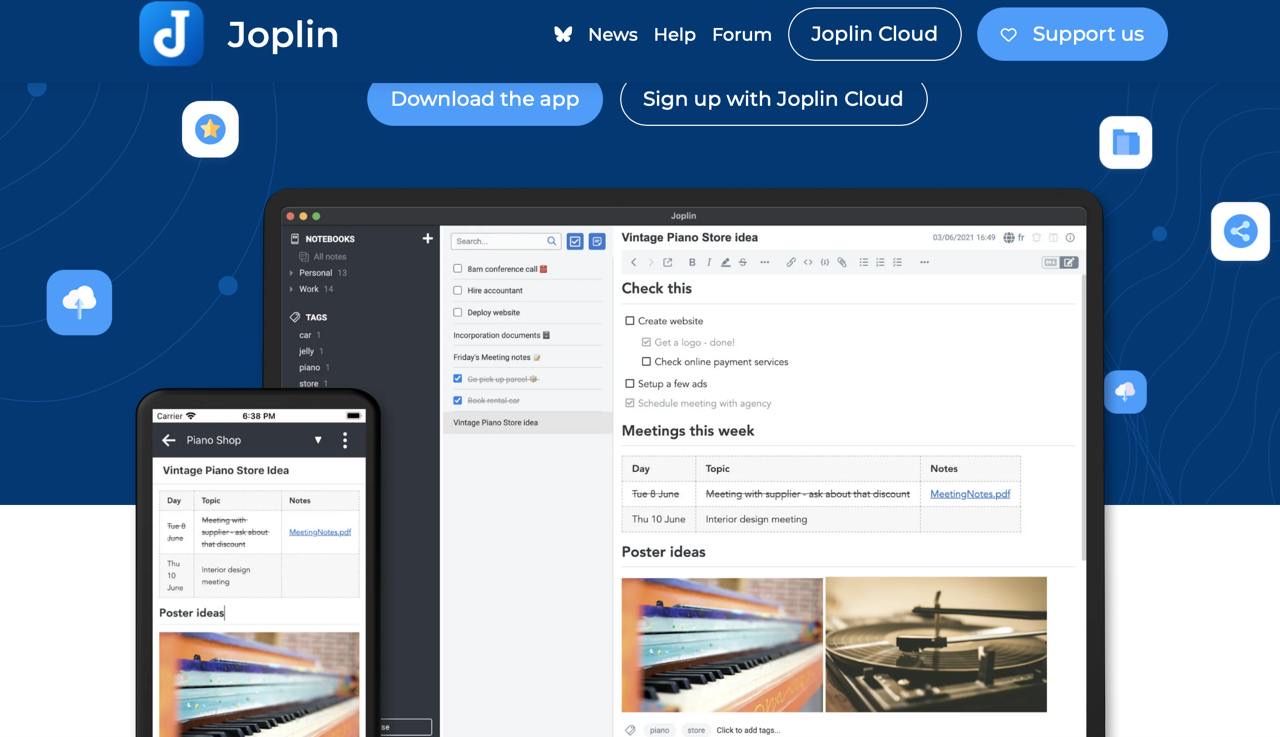Click the Strikethrough icon in the toolbar
This screenshot has width=1280, height=737.
coord(742,263)
